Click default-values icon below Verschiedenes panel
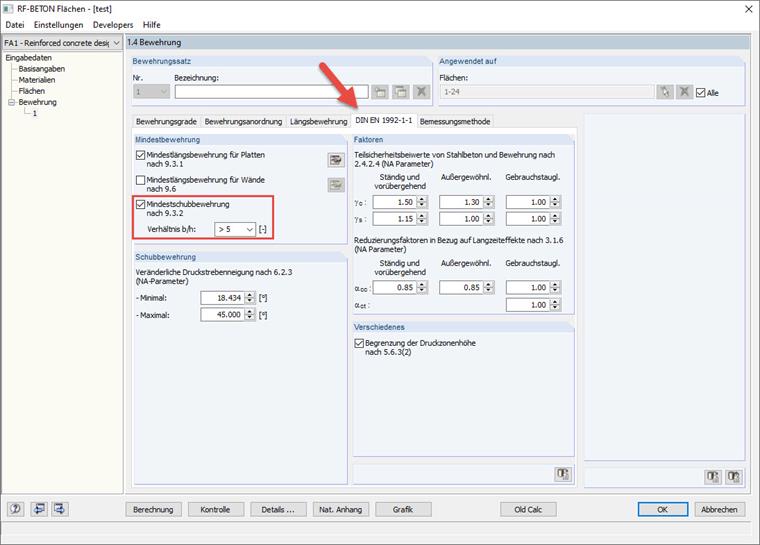The image size is (760, 545). [563, 474]
